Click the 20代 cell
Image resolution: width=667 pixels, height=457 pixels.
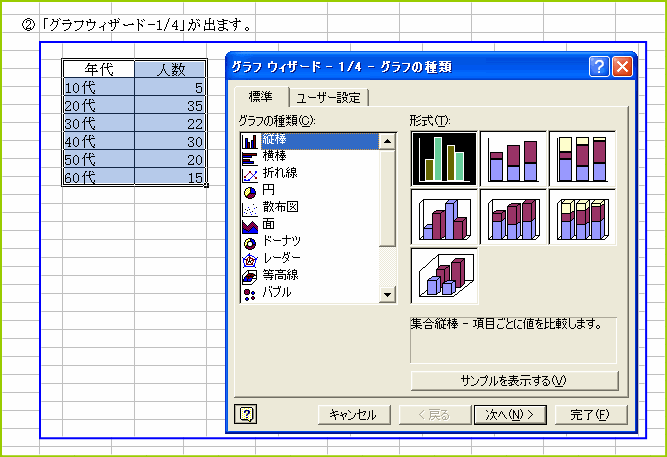coord(99,105)
